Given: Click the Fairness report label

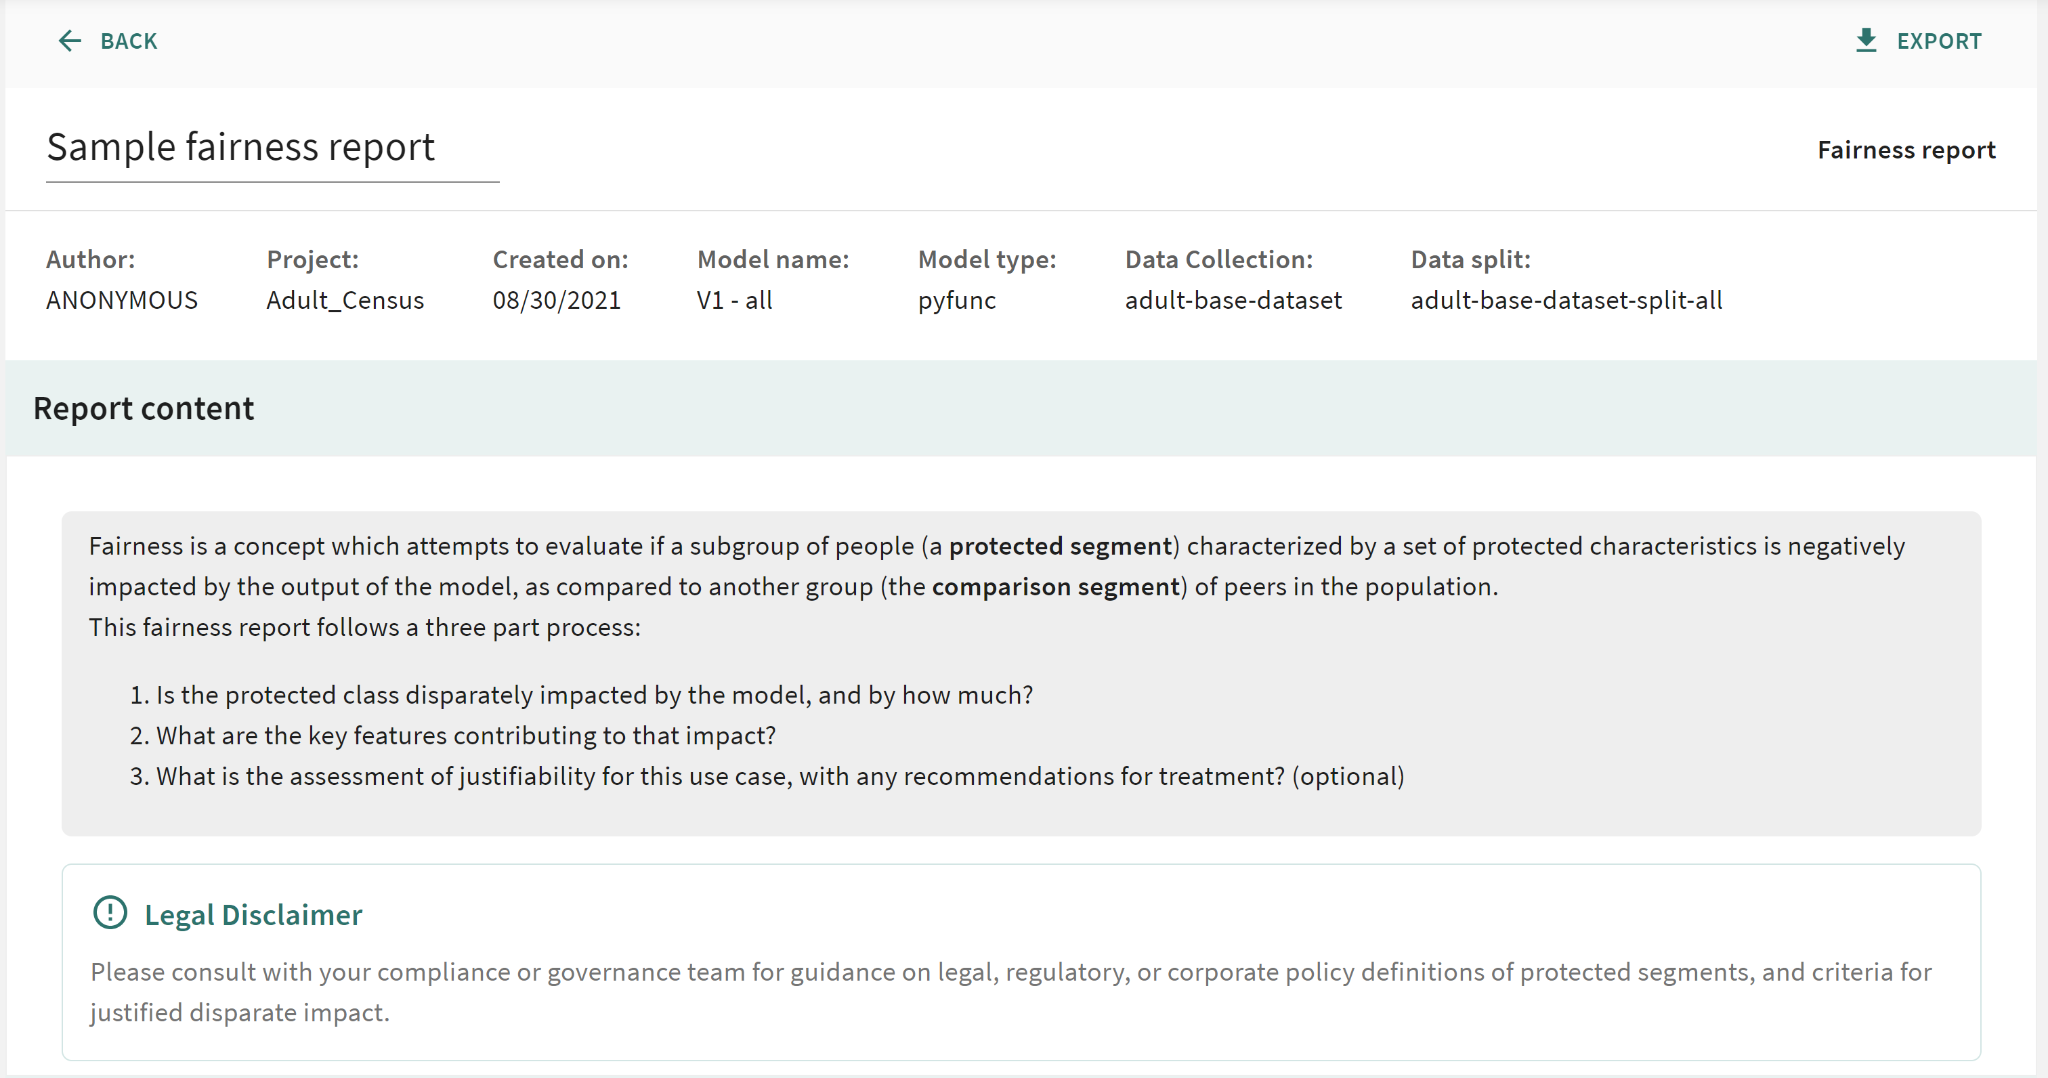Looking at the screenshot, I should click(x=1905, y=150).
